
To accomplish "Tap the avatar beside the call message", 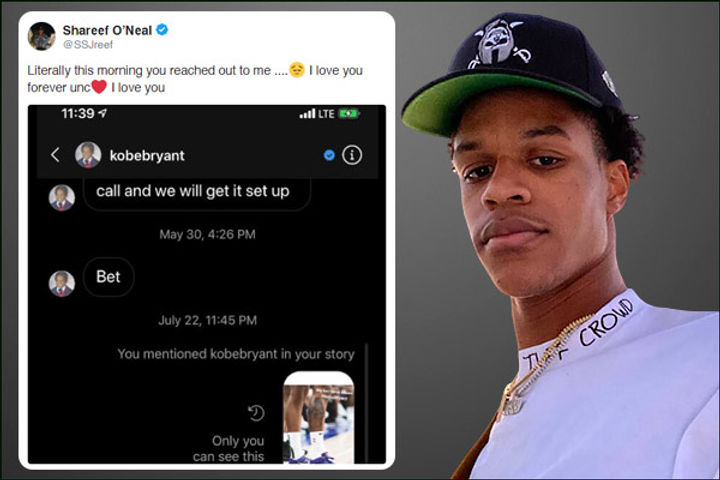I will 62,198.
